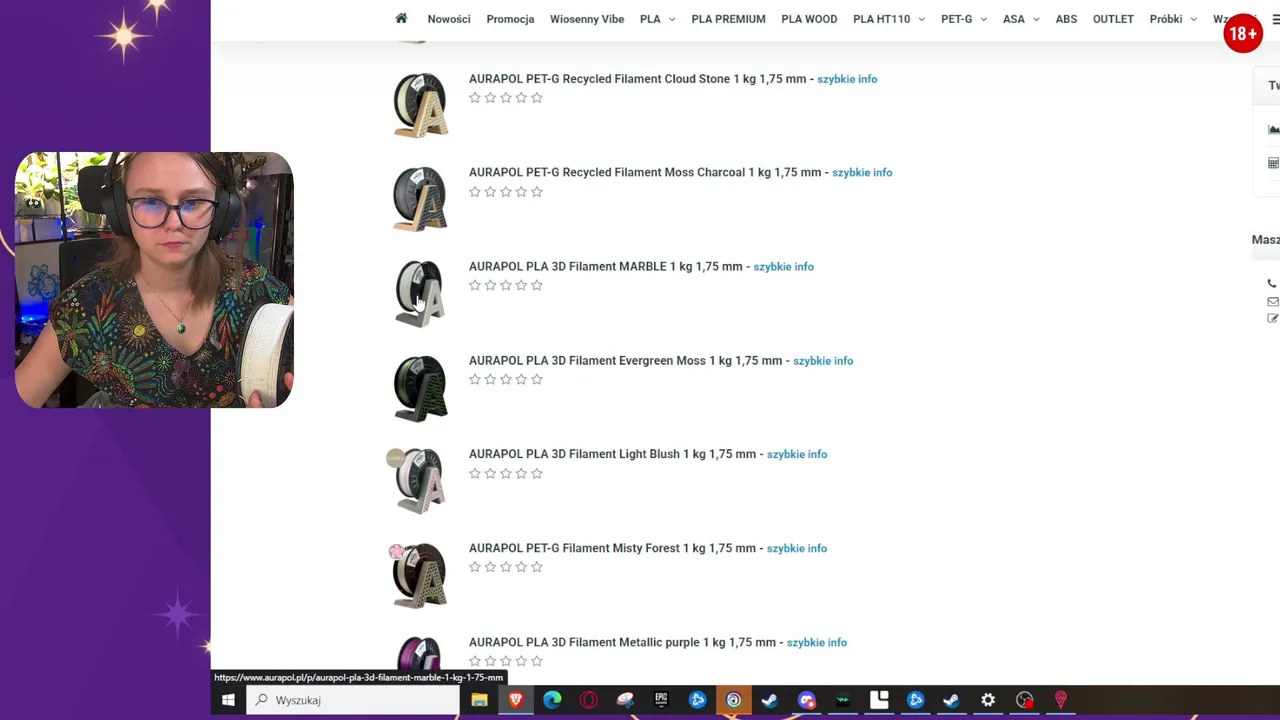Launch Microsoft Edge from taskbar
Screen dimensions: 1280x720
coord(552,700)
